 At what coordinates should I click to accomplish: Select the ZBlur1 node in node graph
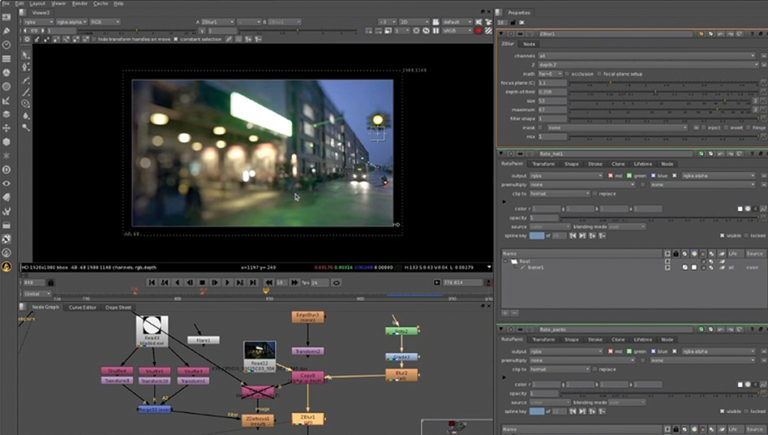pos(308,418)
